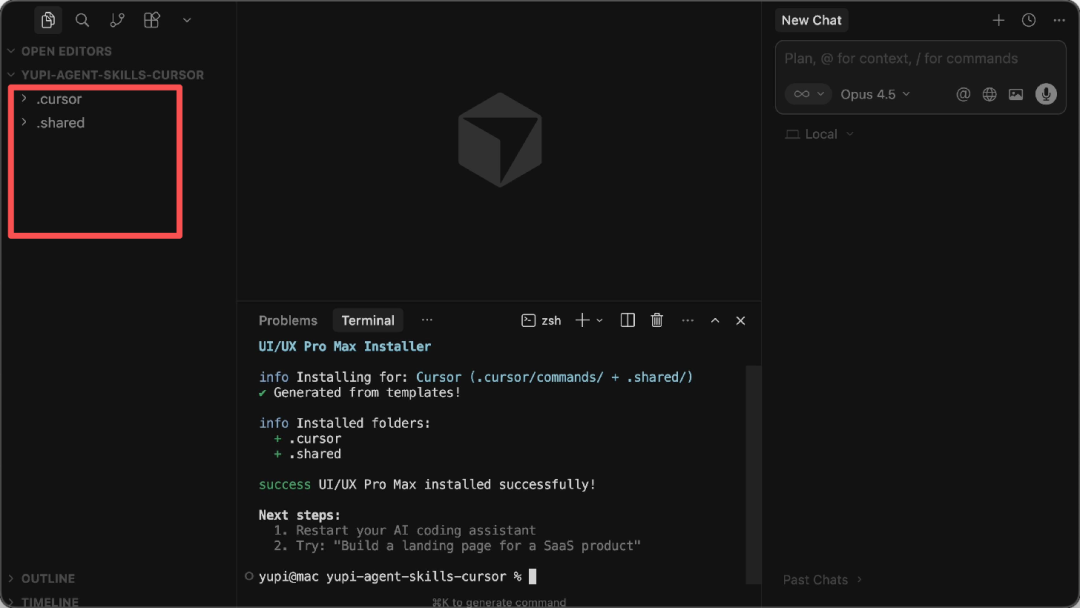Open the Search view icon

click(x=82, y=20)
